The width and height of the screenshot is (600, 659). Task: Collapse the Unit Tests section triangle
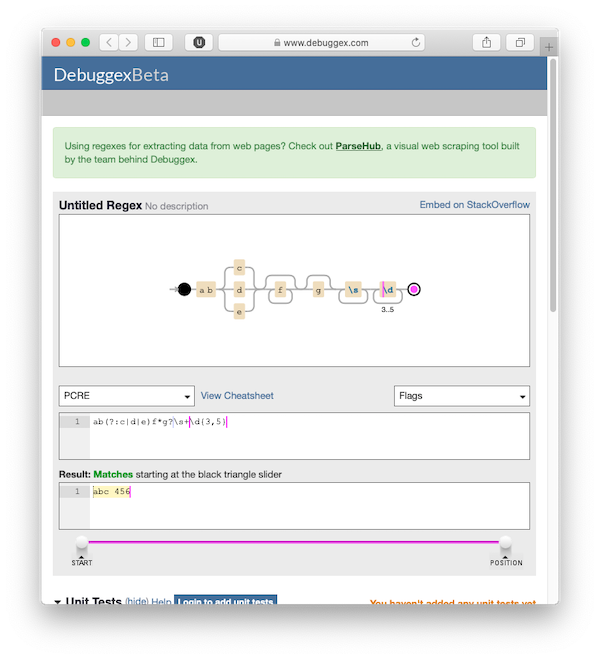click(58, 603)
